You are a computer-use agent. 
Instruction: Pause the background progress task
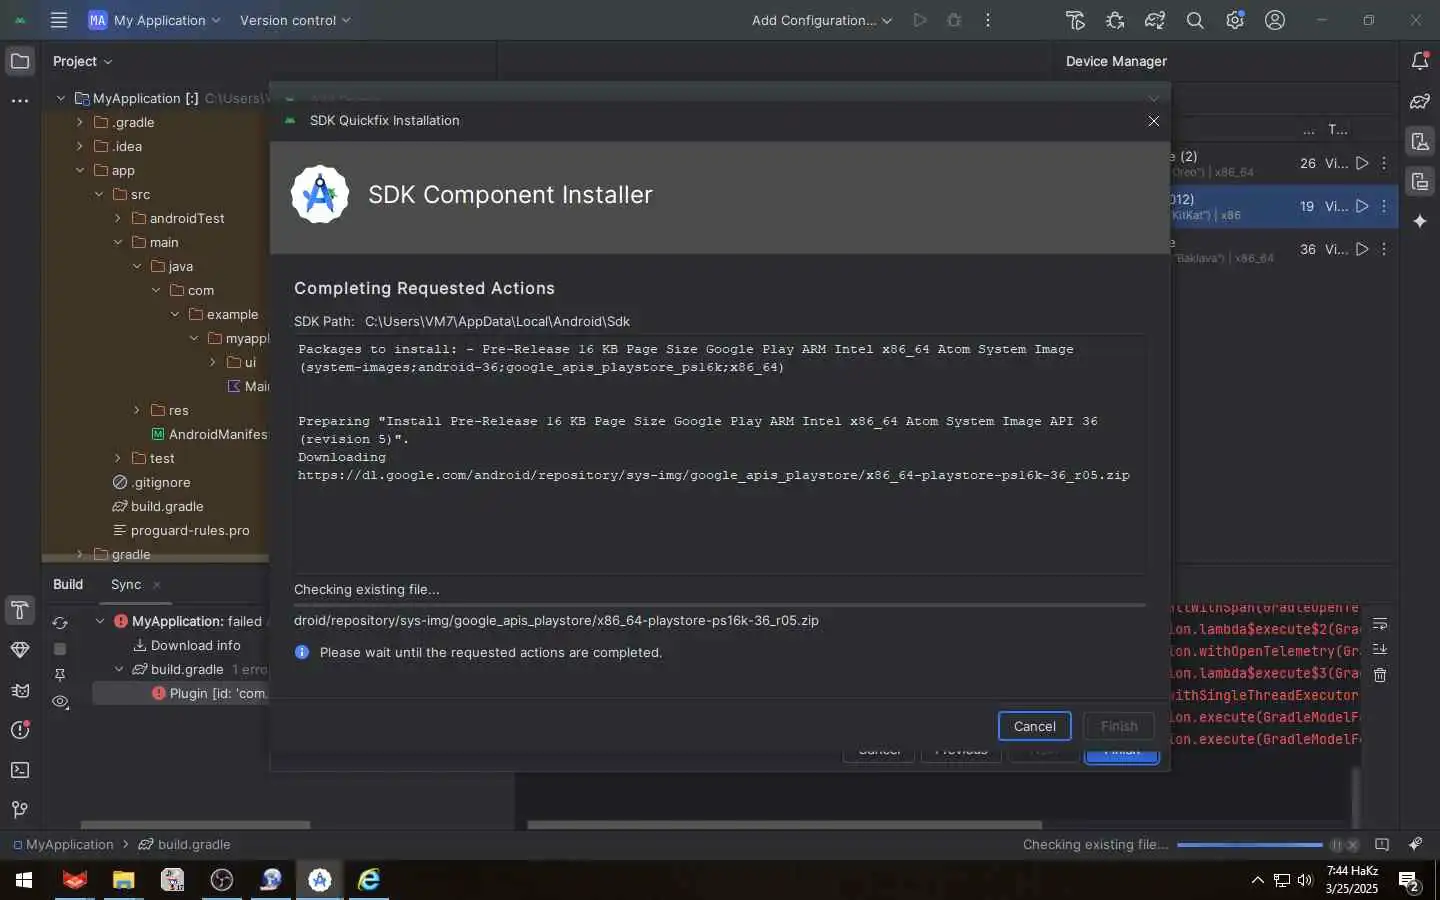1336,845
